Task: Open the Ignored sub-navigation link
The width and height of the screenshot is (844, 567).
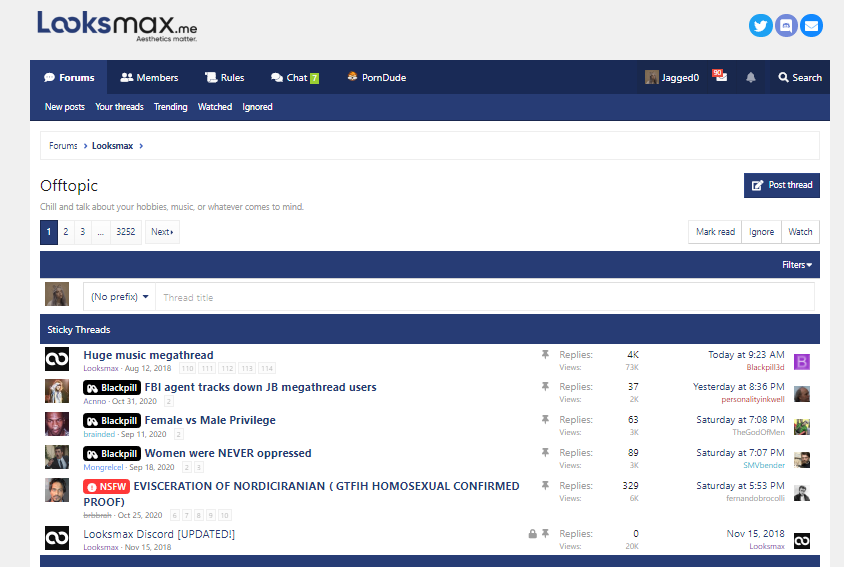Action: [257, 107]
